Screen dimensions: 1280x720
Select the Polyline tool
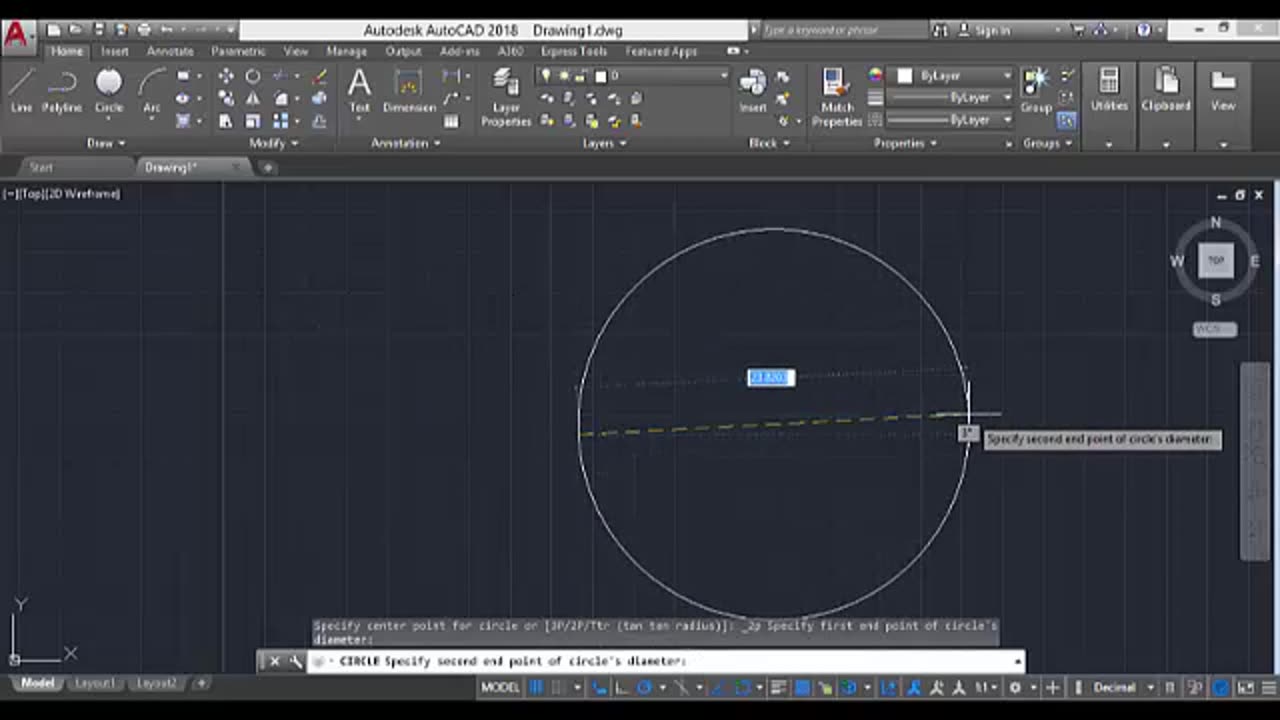(x=62, y=90)
